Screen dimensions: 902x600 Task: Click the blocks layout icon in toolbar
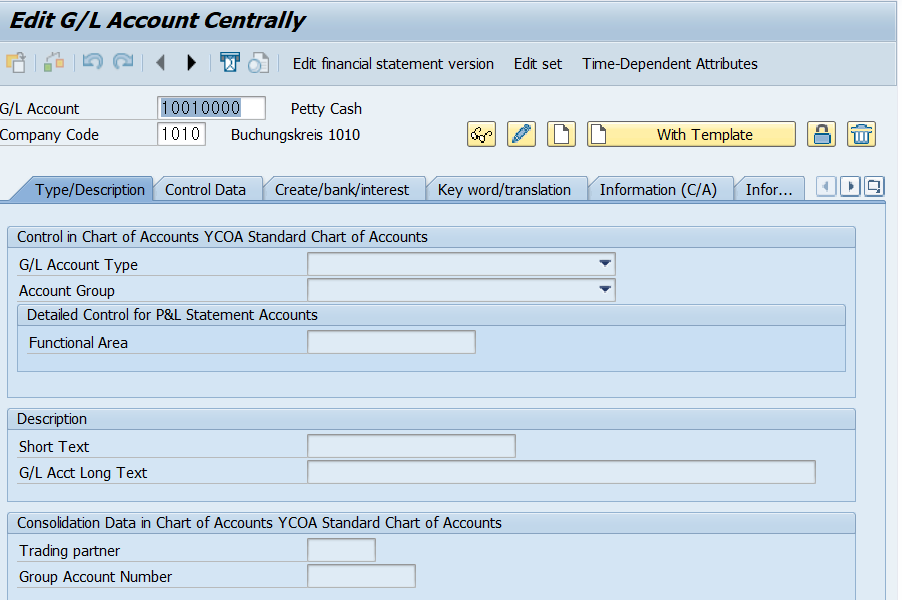click(54, 62)
